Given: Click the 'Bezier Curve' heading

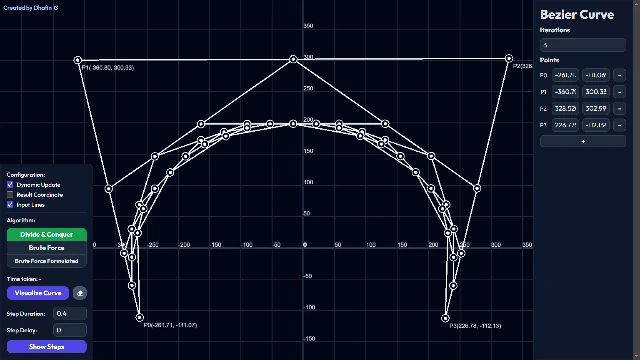Looking at the screenshot, I should coord(577,15).
